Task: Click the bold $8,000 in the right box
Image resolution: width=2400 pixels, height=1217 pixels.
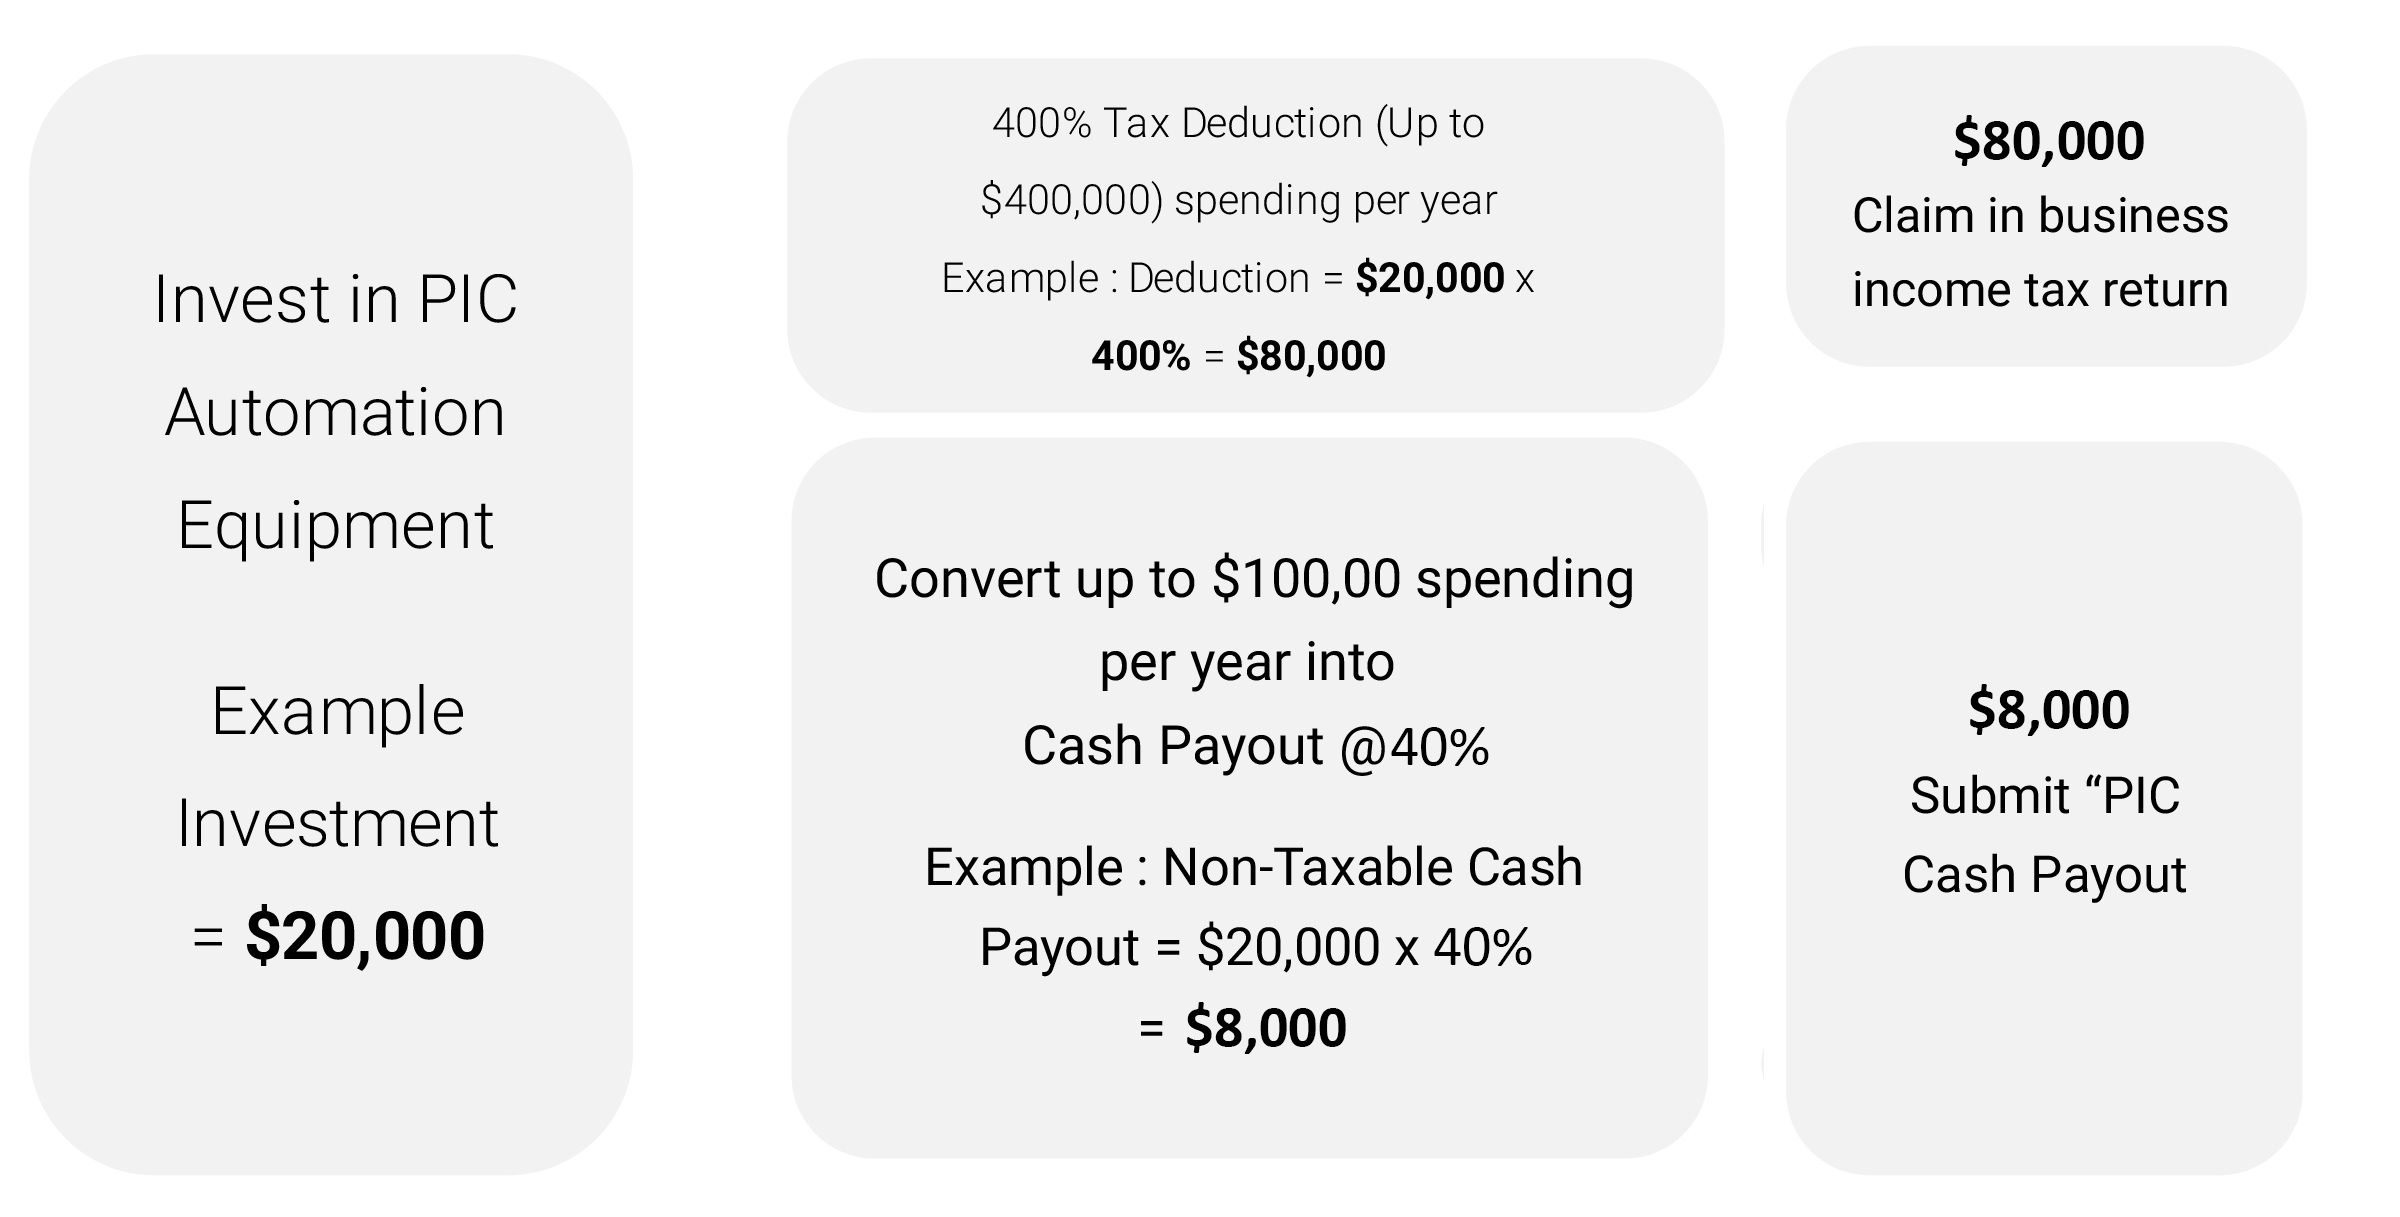Action: (2048, 710)
